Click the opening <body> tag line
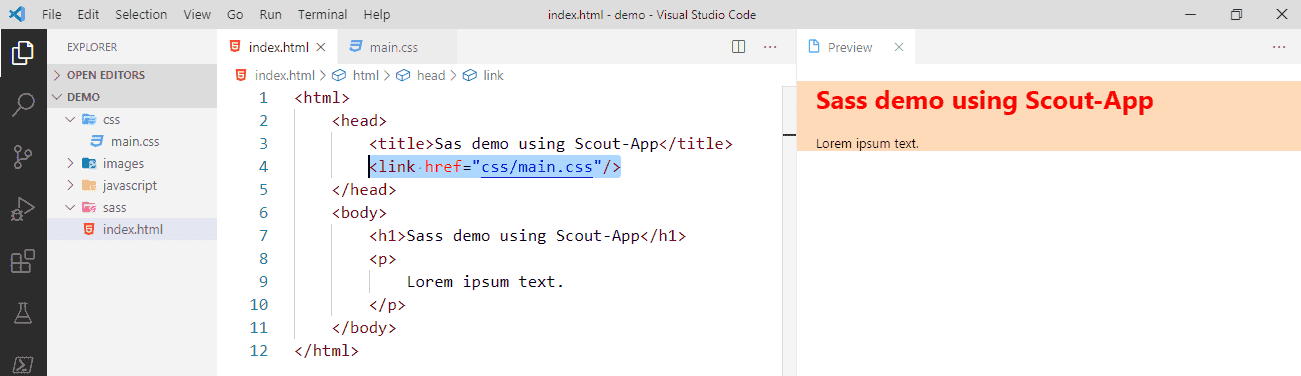 click(359, 213)
